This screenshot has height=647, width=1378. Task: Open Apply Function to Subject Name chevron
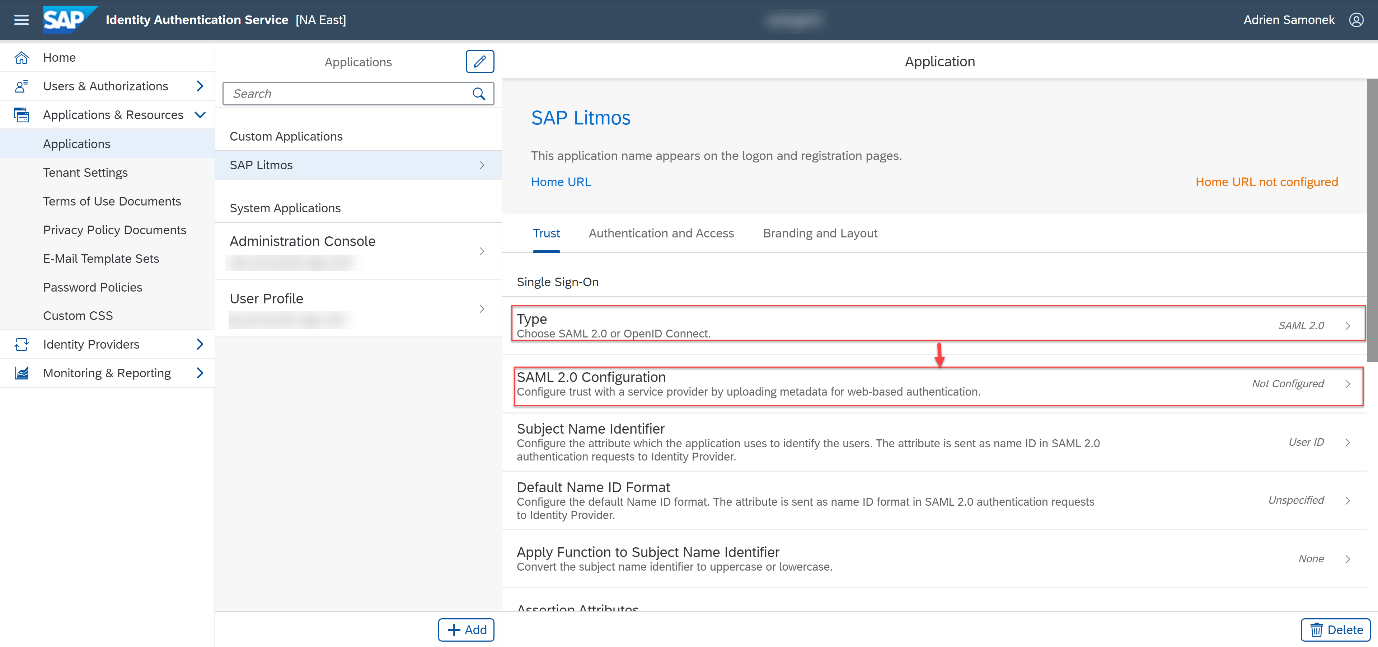[1348, 559]
